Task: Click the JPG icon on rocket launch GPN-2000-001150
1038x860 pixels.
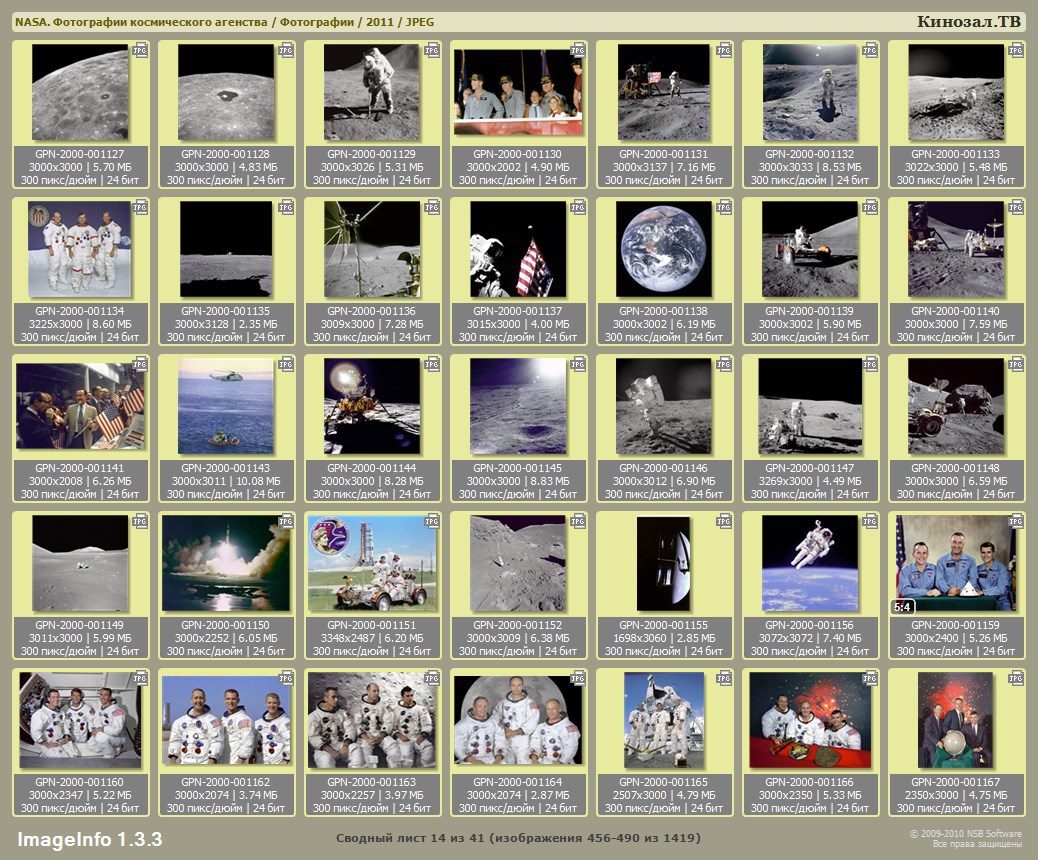Action: [286, 521]
